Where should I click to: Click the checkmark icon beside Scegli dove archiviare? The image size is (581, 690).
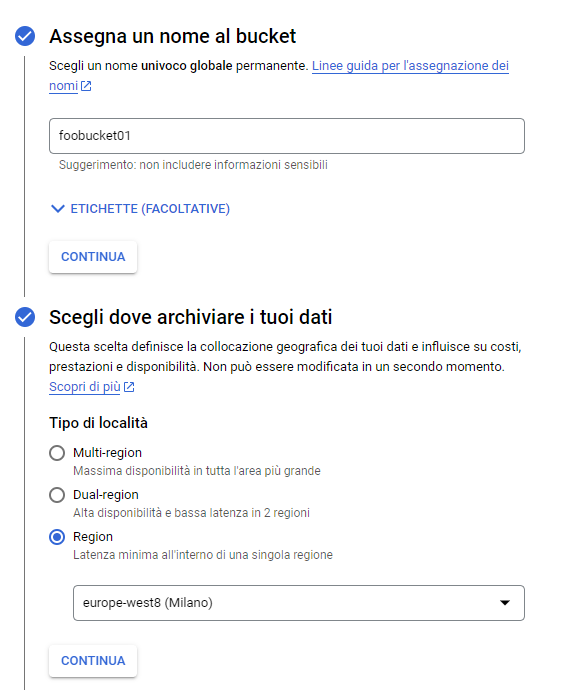pyautogui.click(x=25, y=317)
